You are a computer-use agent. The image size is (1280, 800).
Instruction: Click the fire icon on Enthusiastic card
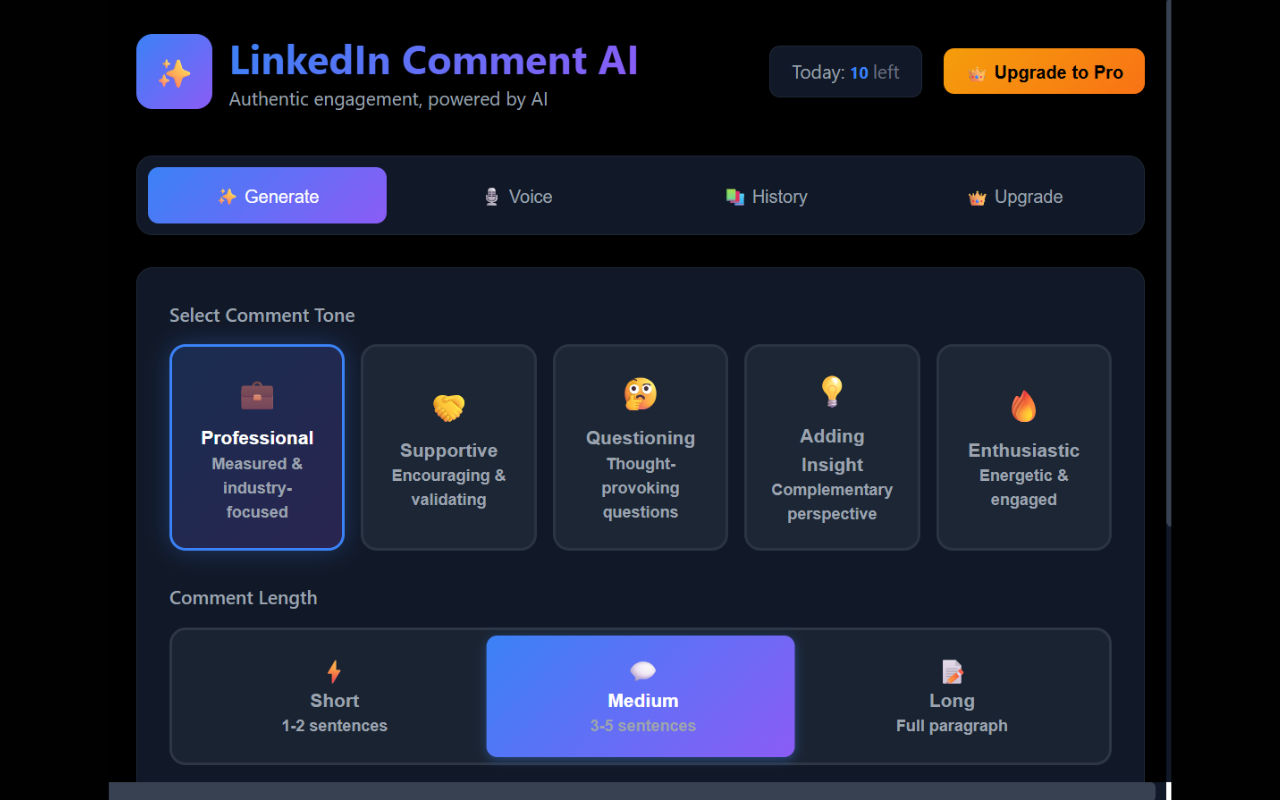(1023, 406)
